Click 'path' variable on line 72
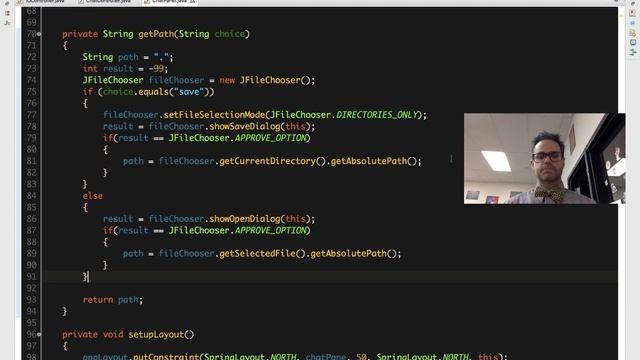Screen dimensions: 640x360 tap(128, 57)
